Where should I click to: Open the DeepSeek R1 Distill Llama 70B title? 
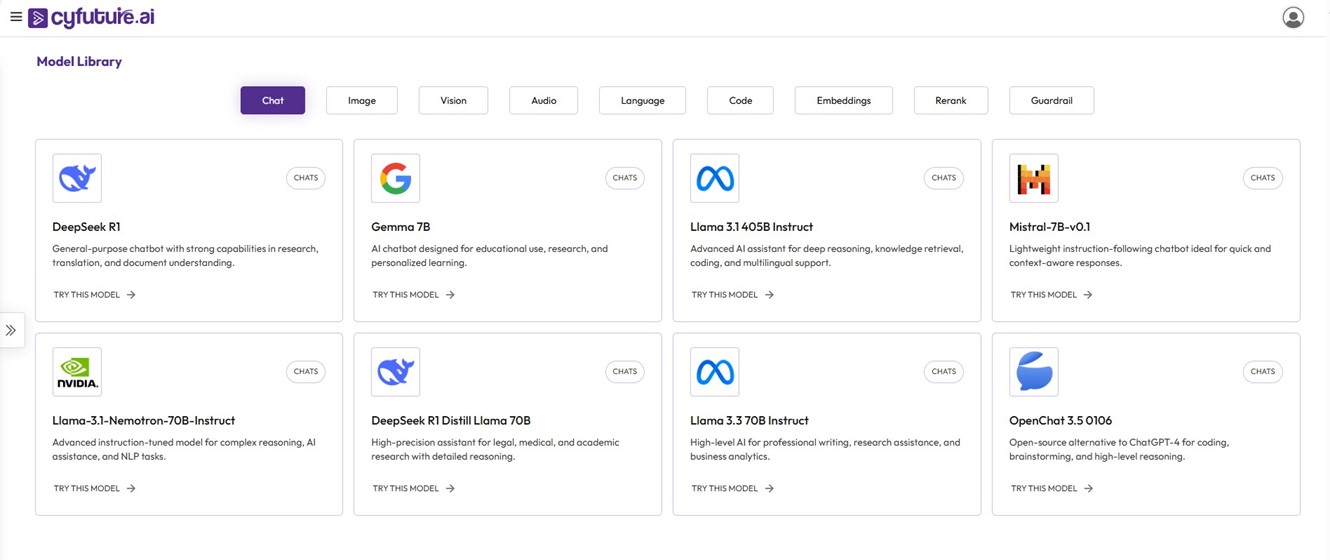(450, 421)
